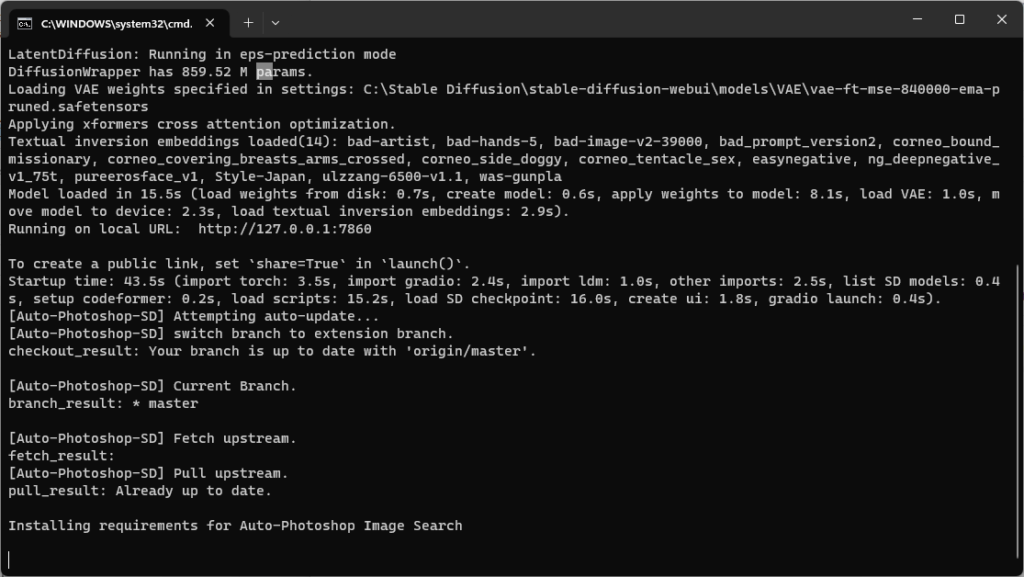Click 'Installing requirements for Auto-Photoshop Image Search' line

[x=235, y=525]
